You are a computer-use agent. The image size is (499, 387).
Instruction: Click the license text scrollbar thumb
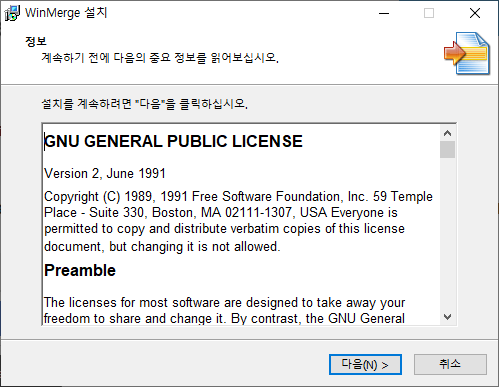coord(447,149)
